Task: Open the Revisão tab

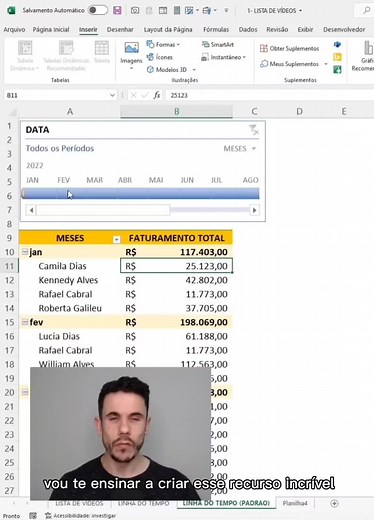Action: (x=277, y=29)
